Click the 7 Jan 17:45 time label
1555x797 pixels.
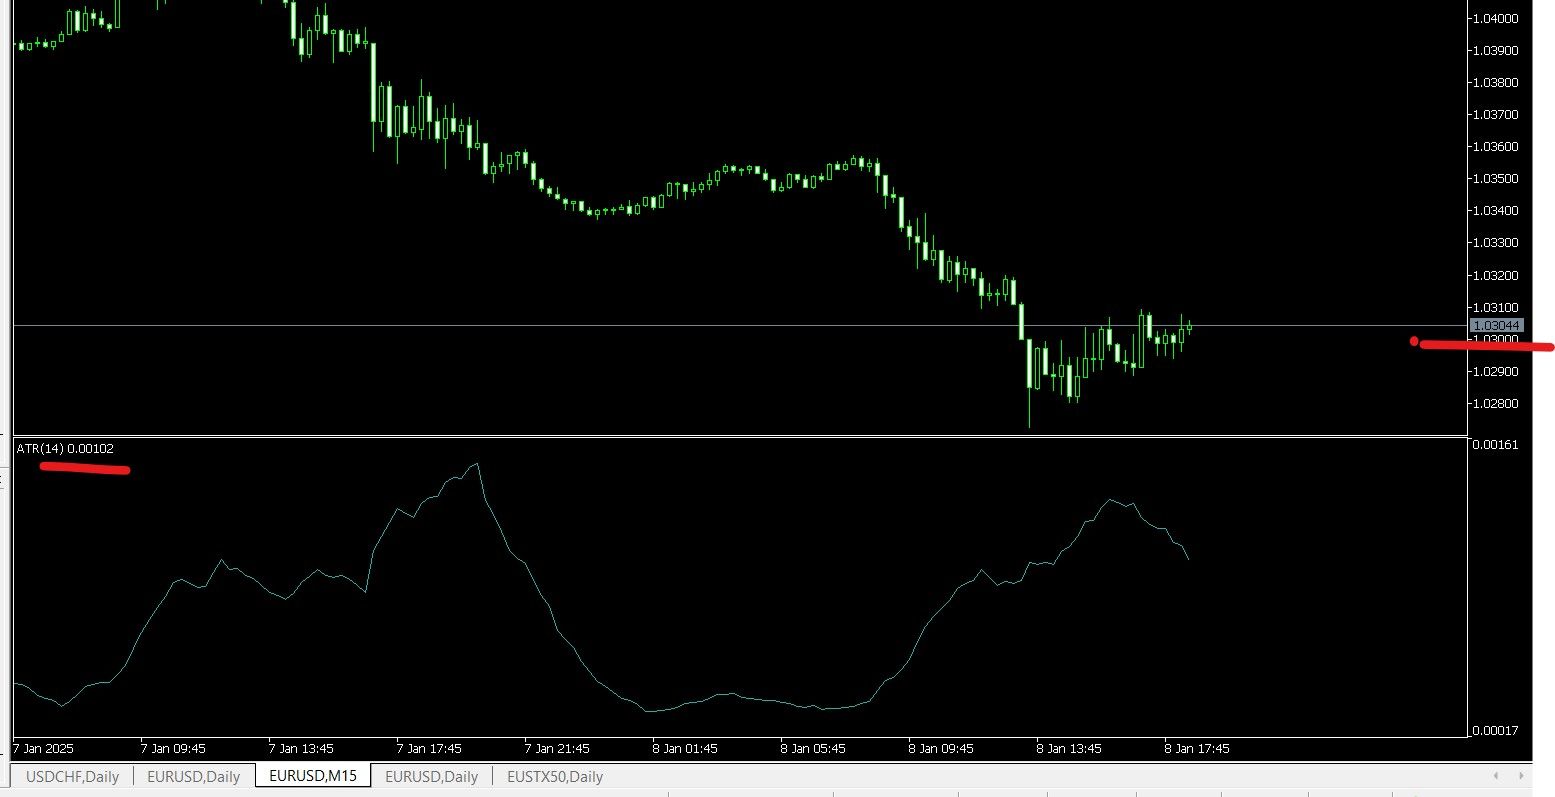pyautogui.click(x=429, y=748)
